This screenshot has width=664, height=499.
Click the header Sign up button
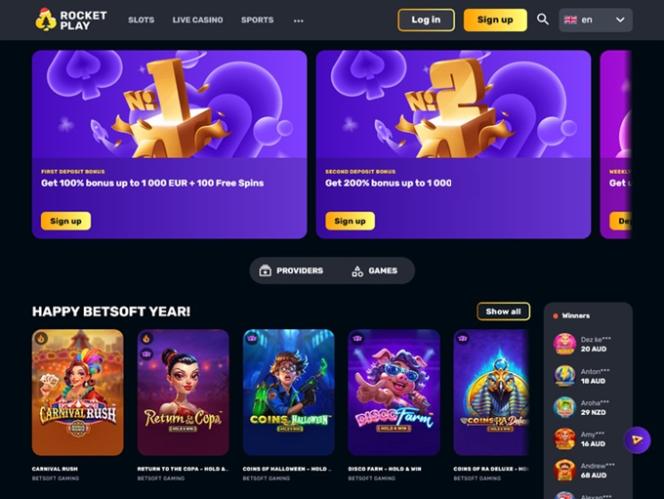495,20
